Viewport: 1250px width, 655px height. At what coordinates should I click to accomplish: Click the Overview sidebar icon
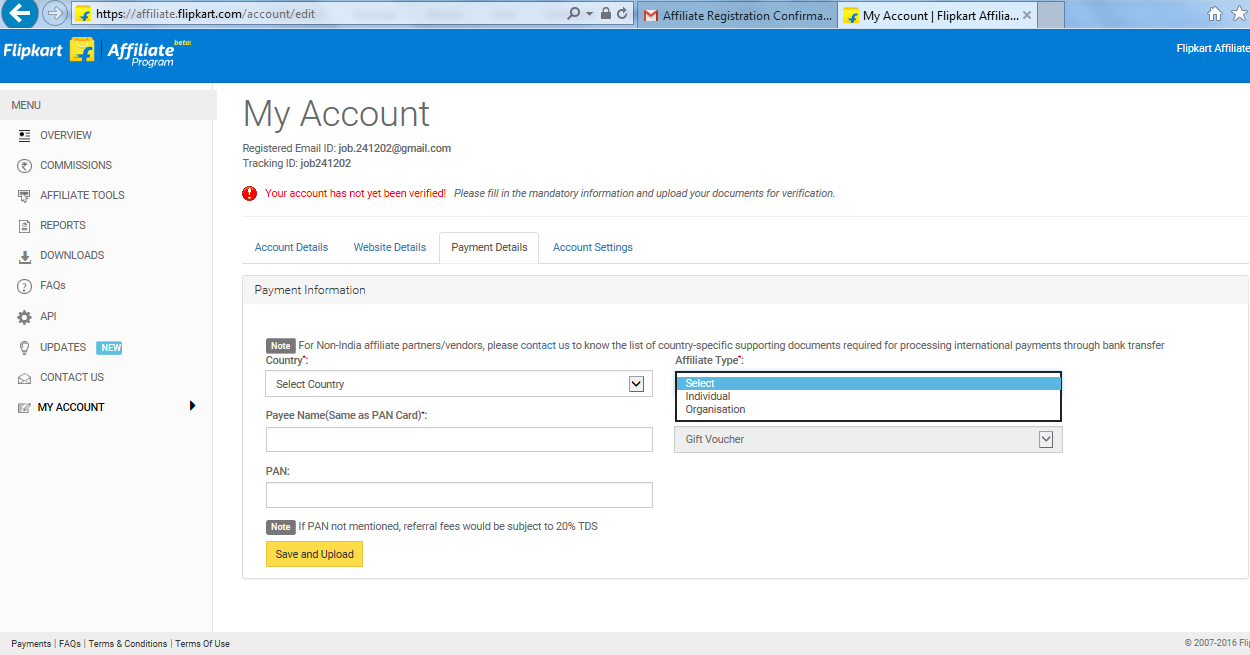[x=25, y=135]
